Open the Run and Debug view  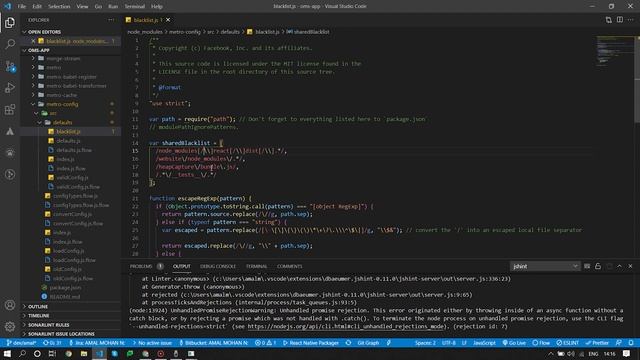click(10, 87)
